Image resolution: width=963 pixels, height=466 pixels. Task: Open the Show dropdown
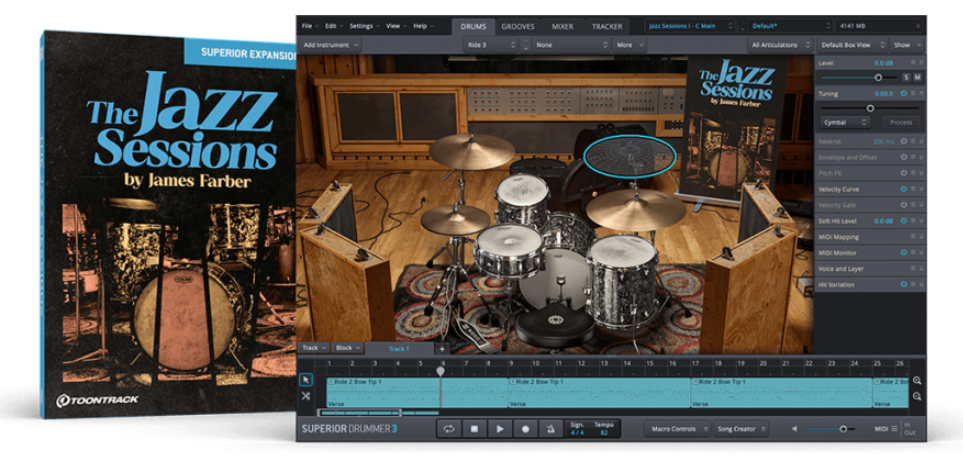point(908,45)
